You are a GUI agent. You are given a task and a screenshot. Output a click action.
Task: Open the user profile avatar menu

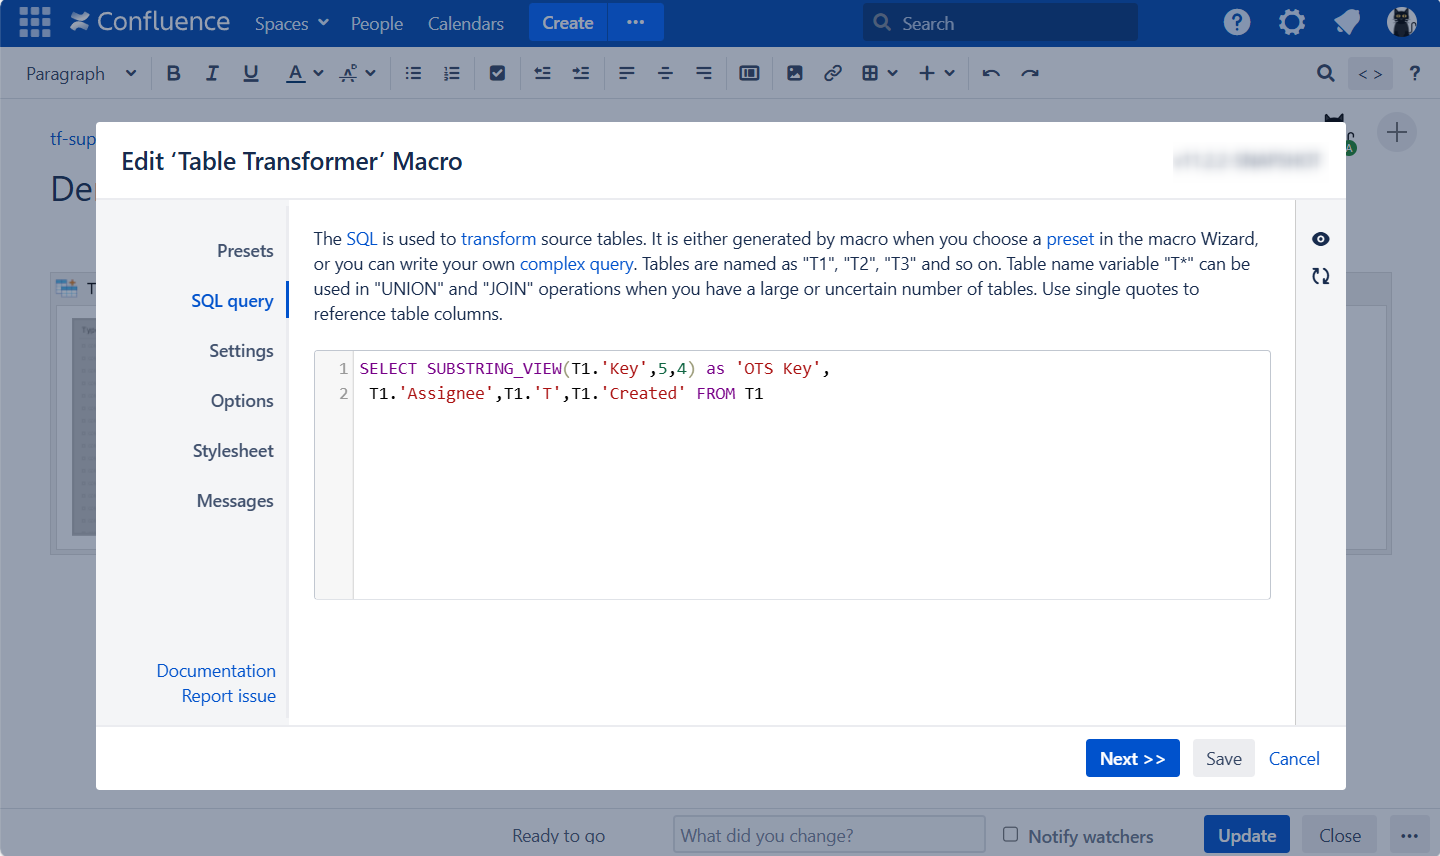click(1402, 22)
